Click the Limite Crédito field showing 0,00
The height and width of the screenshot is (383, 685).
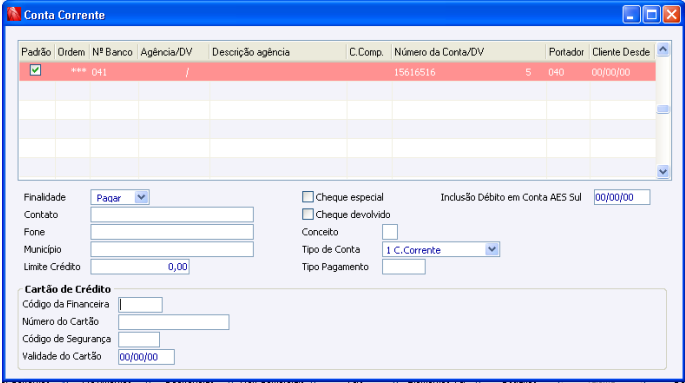pyautogui.click(x=140, y=267)
